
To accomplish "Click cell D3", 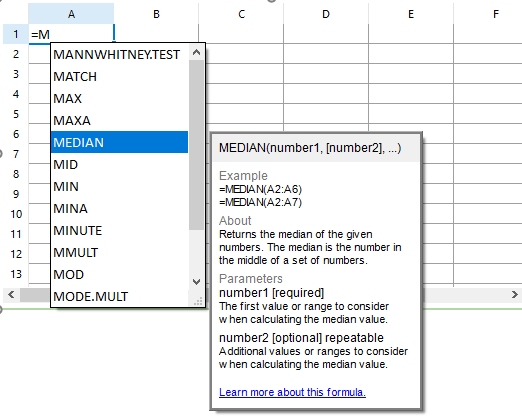I will 326,74.
